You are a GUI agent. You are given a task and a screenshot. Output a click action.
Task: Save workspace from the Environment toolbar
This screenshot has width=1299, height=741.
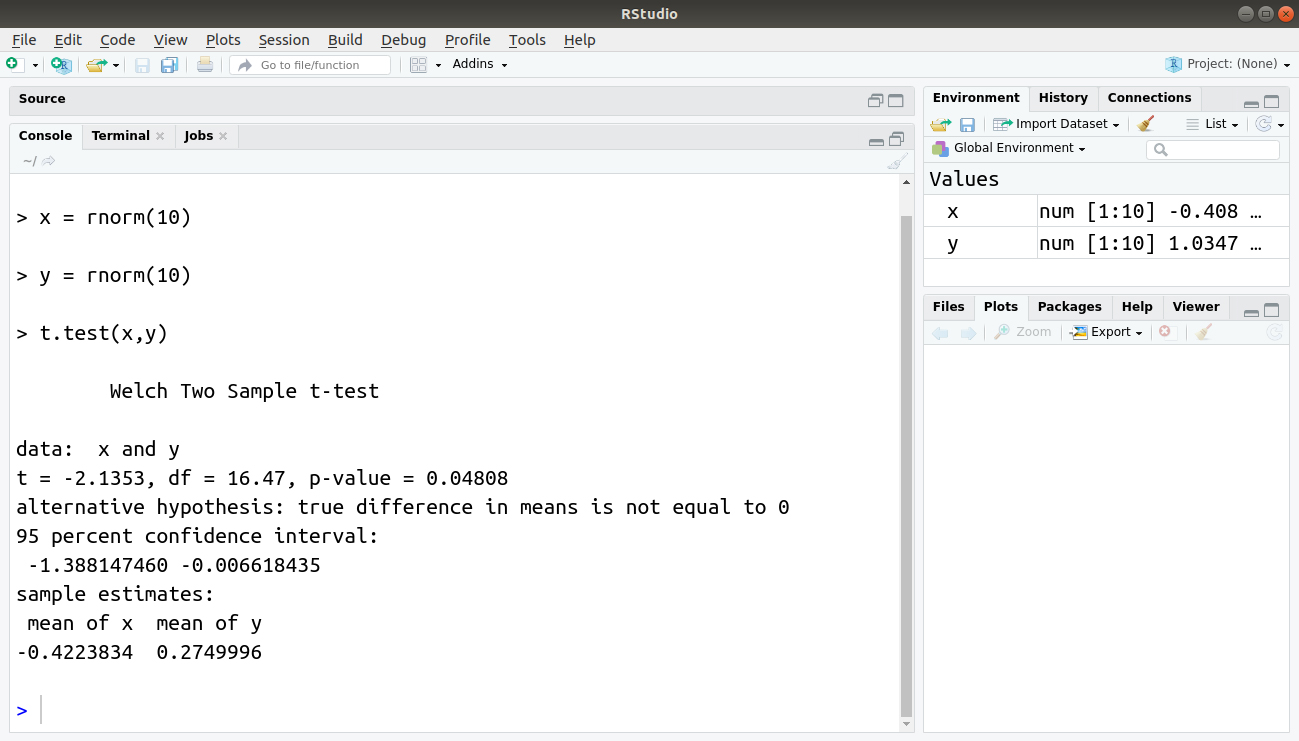tap(966, 123)
